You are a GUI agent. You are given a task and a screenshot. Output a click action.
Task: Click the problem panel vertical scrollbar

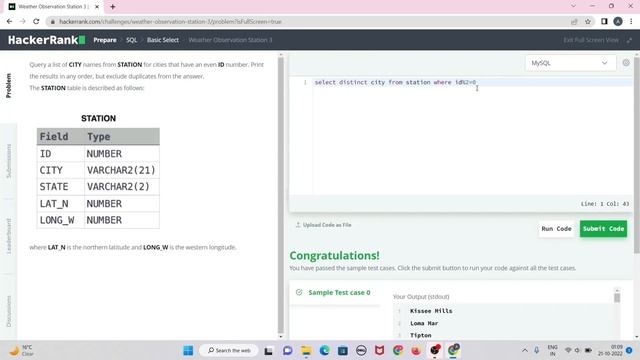click(x=280, y=196)
